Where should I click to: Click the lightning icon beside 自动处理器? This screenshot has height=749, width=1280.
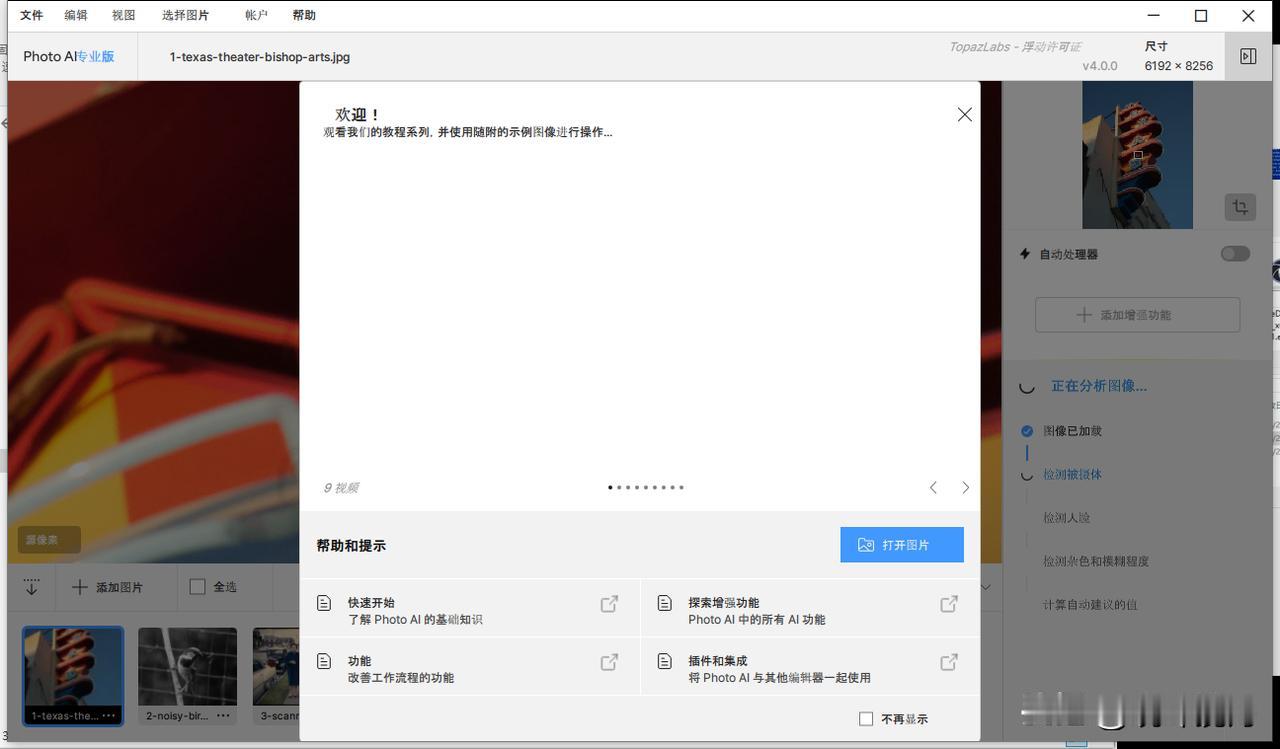click(1024, 254)
